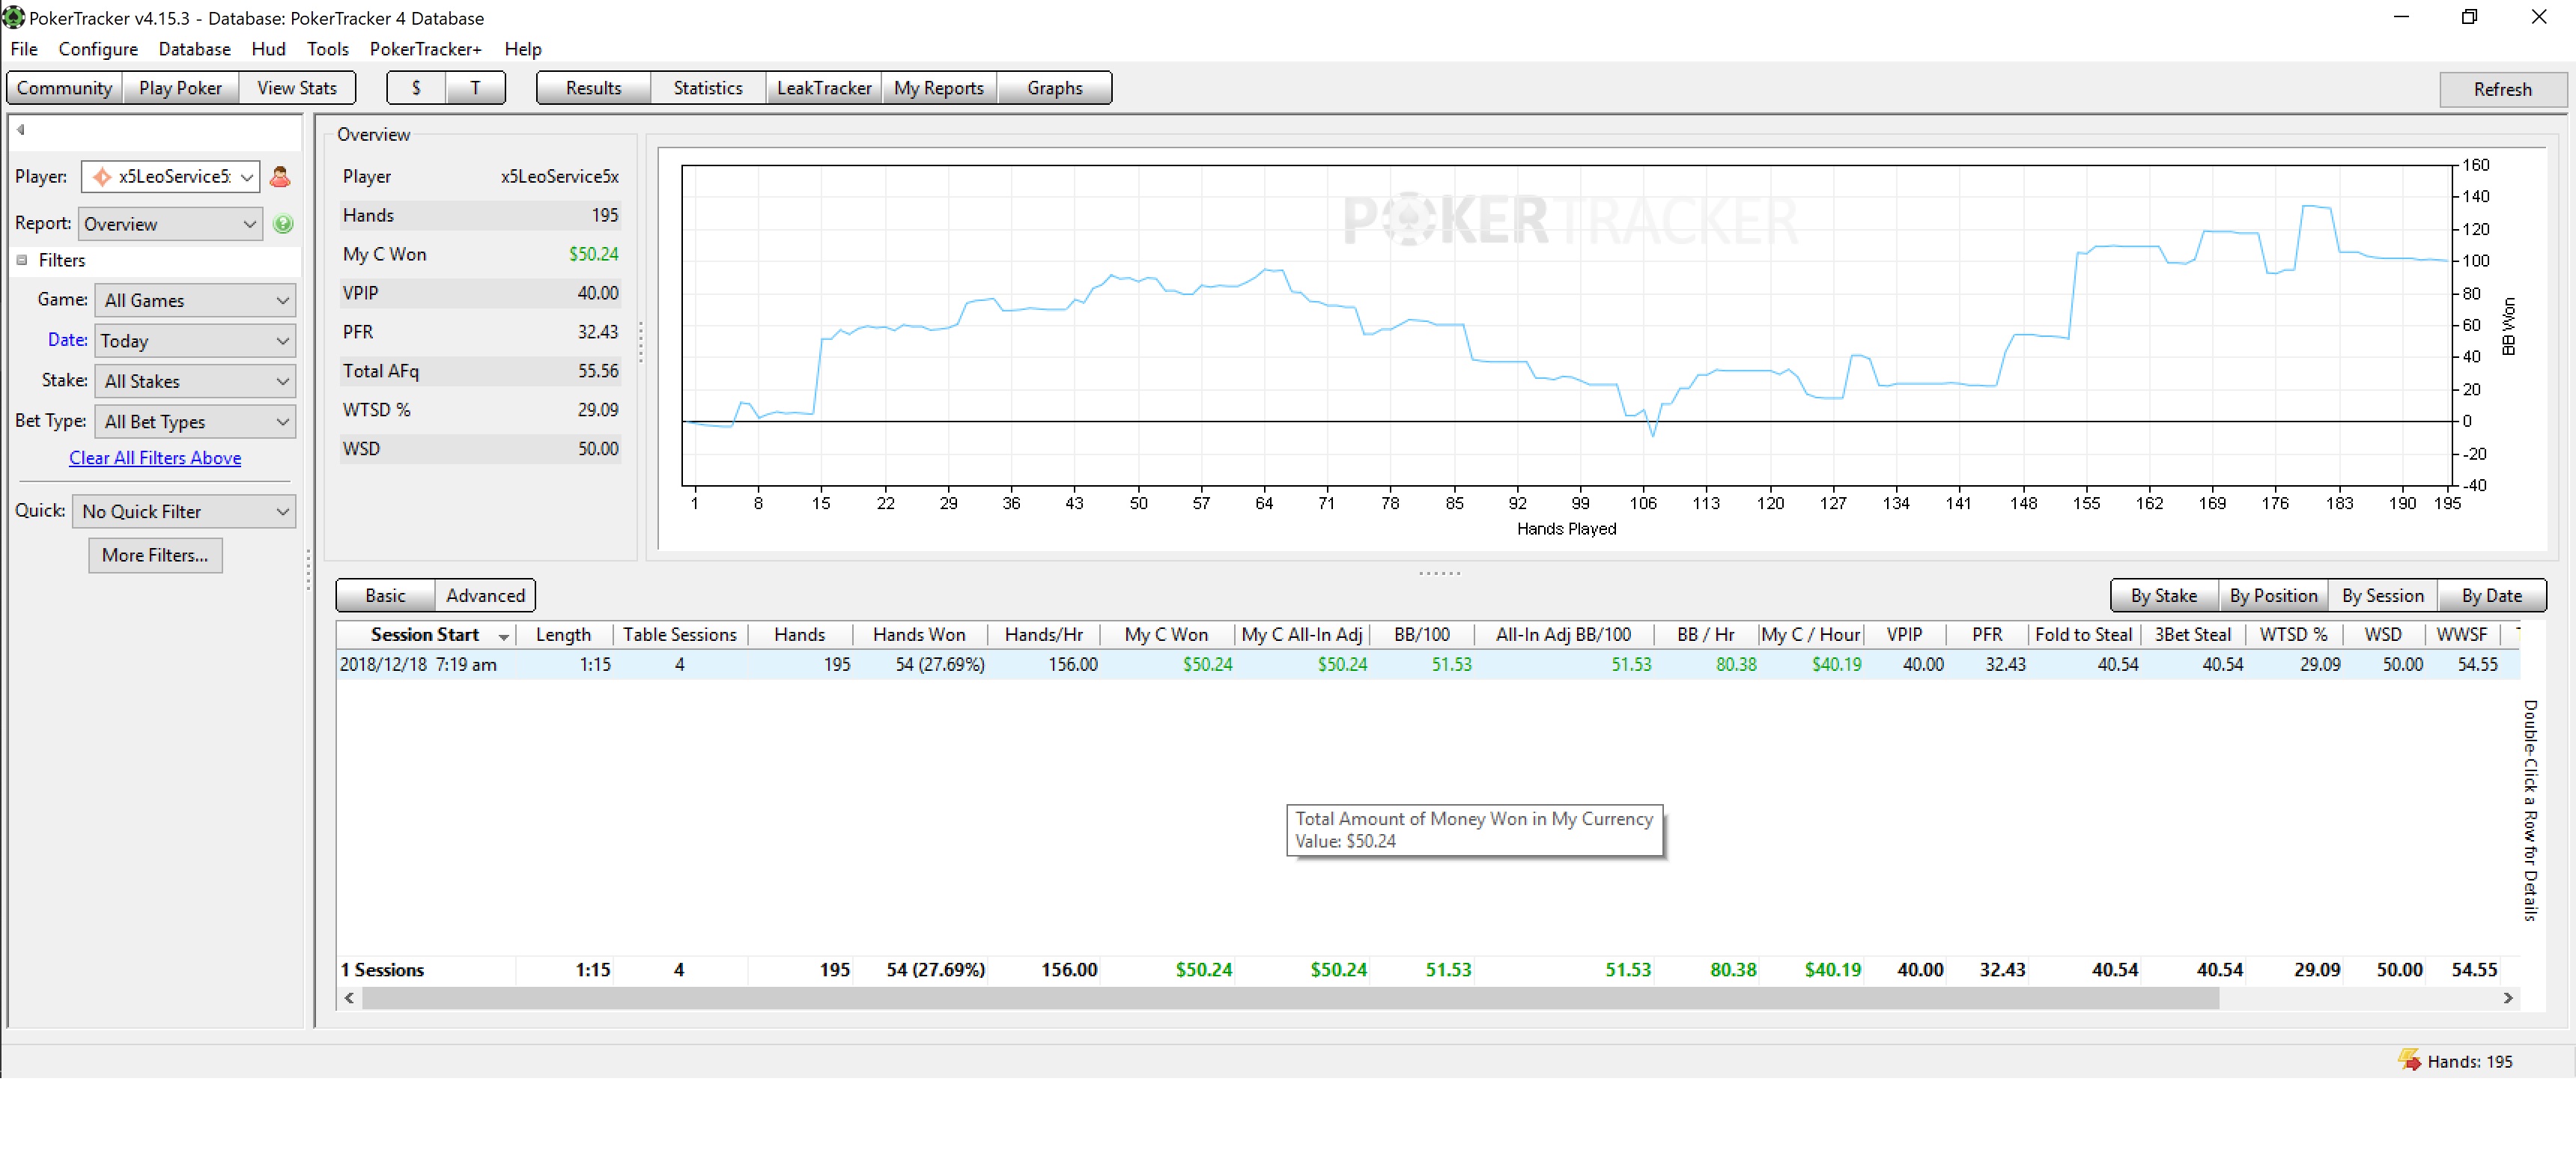Click the horizontal scrollbar thumb
The width and height of the screenshot is (2576, 1165).
coord(1290,998)
